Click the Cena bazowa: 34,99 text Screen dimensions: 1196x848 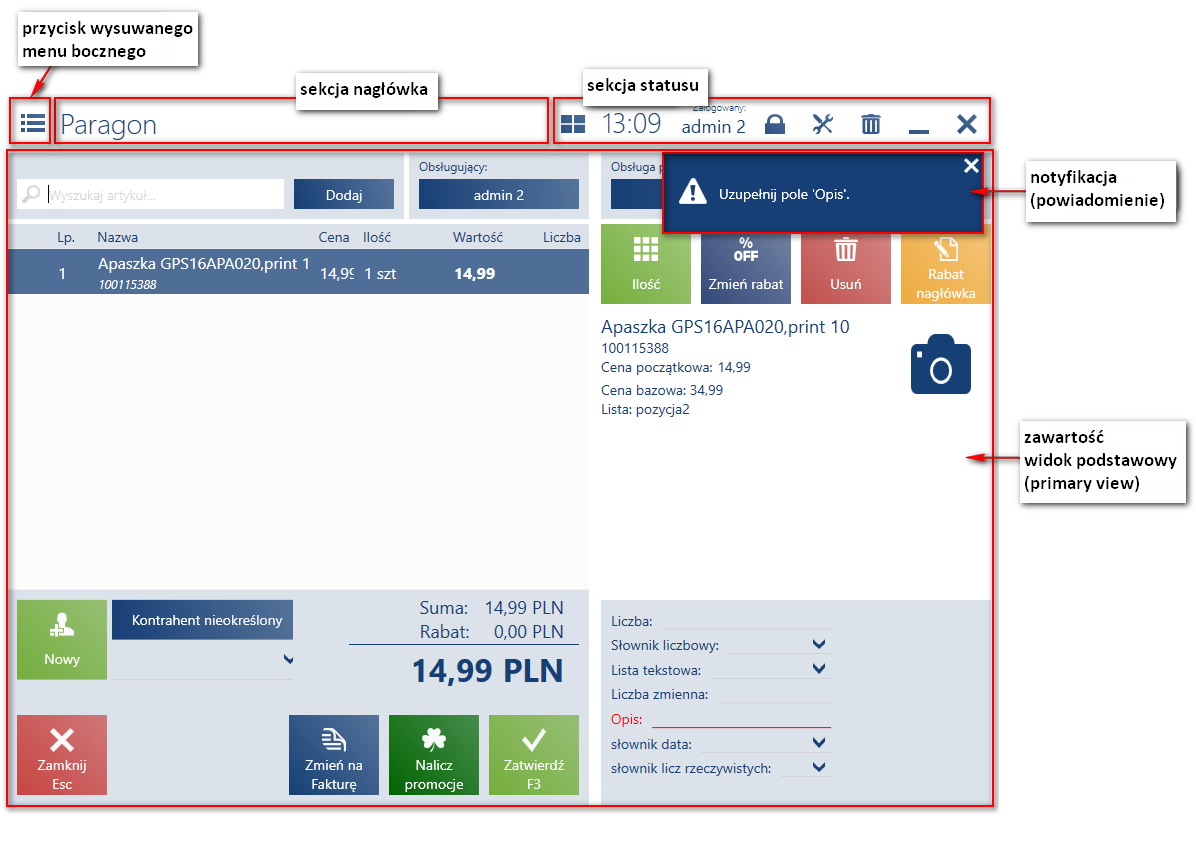click(x=661, y=390)
